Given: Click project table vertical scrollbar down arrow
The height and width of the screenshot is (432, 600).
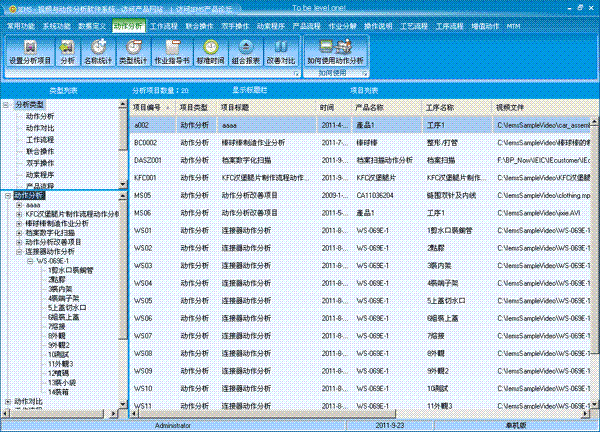Looking at the screenshot, I should click(594, 404).
